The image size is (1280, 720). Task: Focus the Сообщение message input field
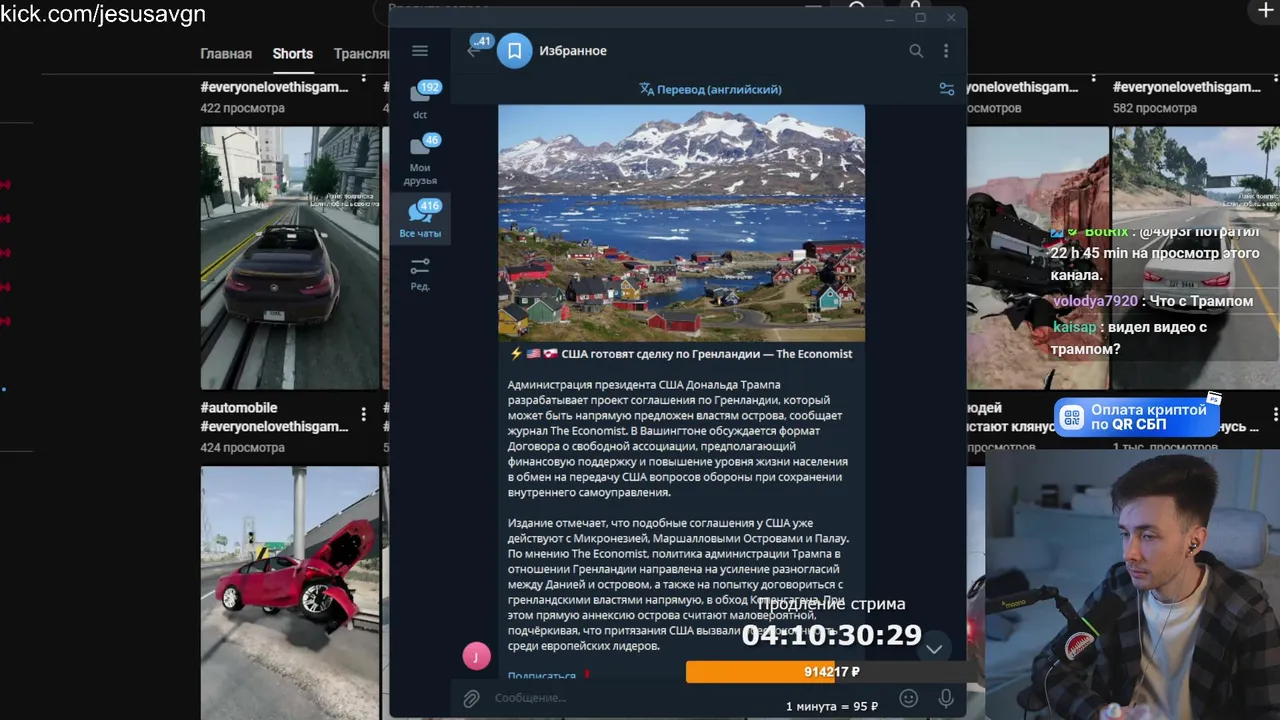click(690, 698)
